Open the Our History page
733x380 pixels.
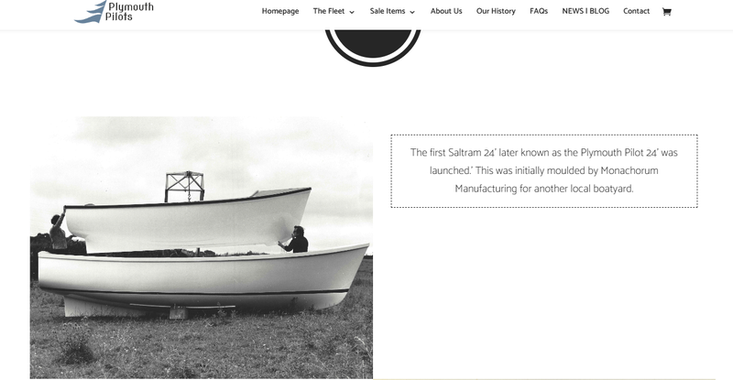tap(496, 11)
